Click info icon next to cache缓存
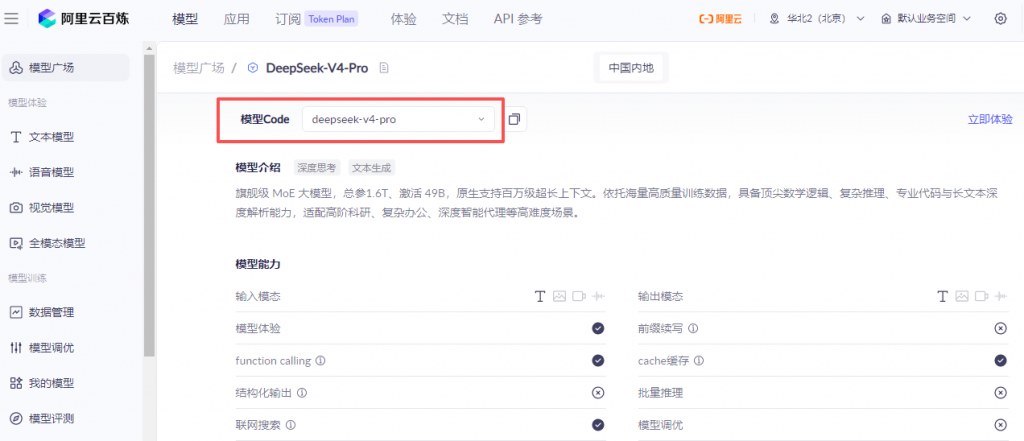This screenshot has height=441, width=1024. [x=698, y=361]
